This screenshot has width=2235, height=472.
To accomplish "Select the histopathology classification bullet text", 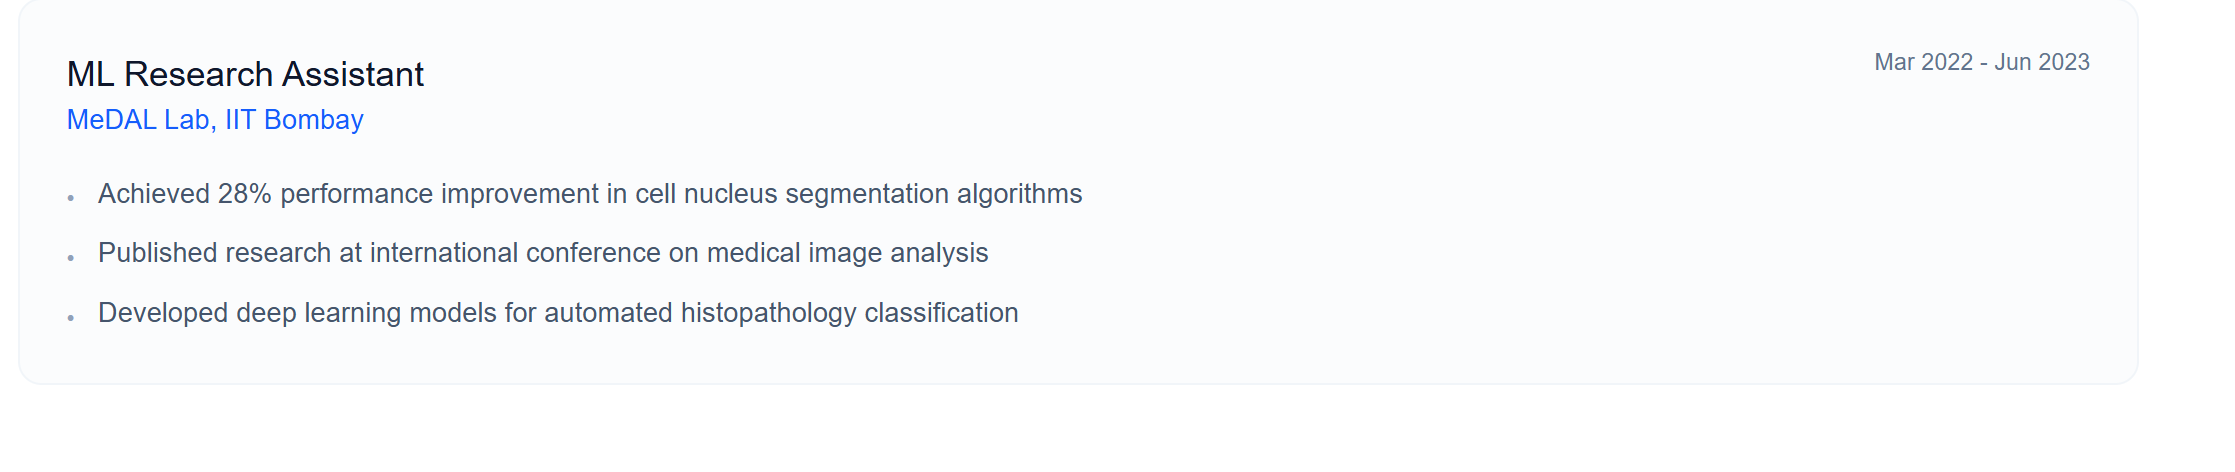I will click(x=558, y=313).
